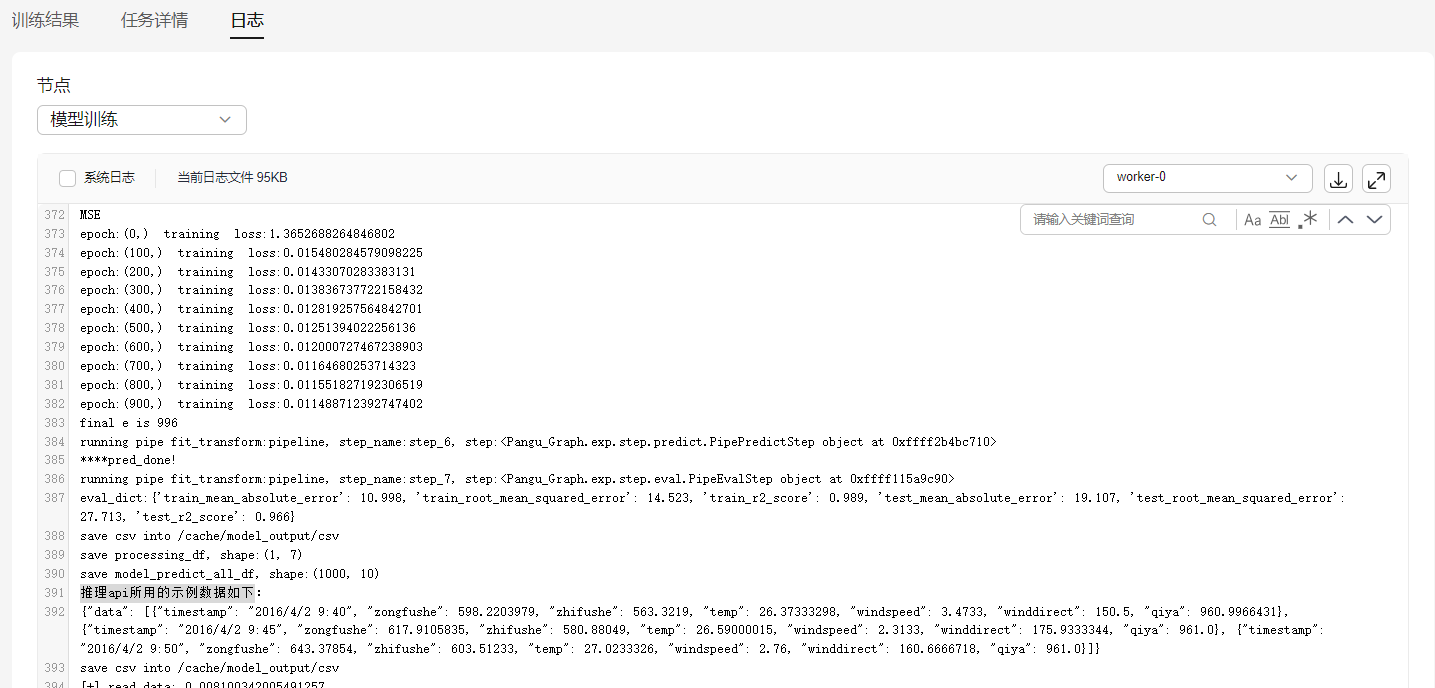Viewport: 1435px width, 688px height.
Task: Download the current log file
Action: [x=1338, y=179]
